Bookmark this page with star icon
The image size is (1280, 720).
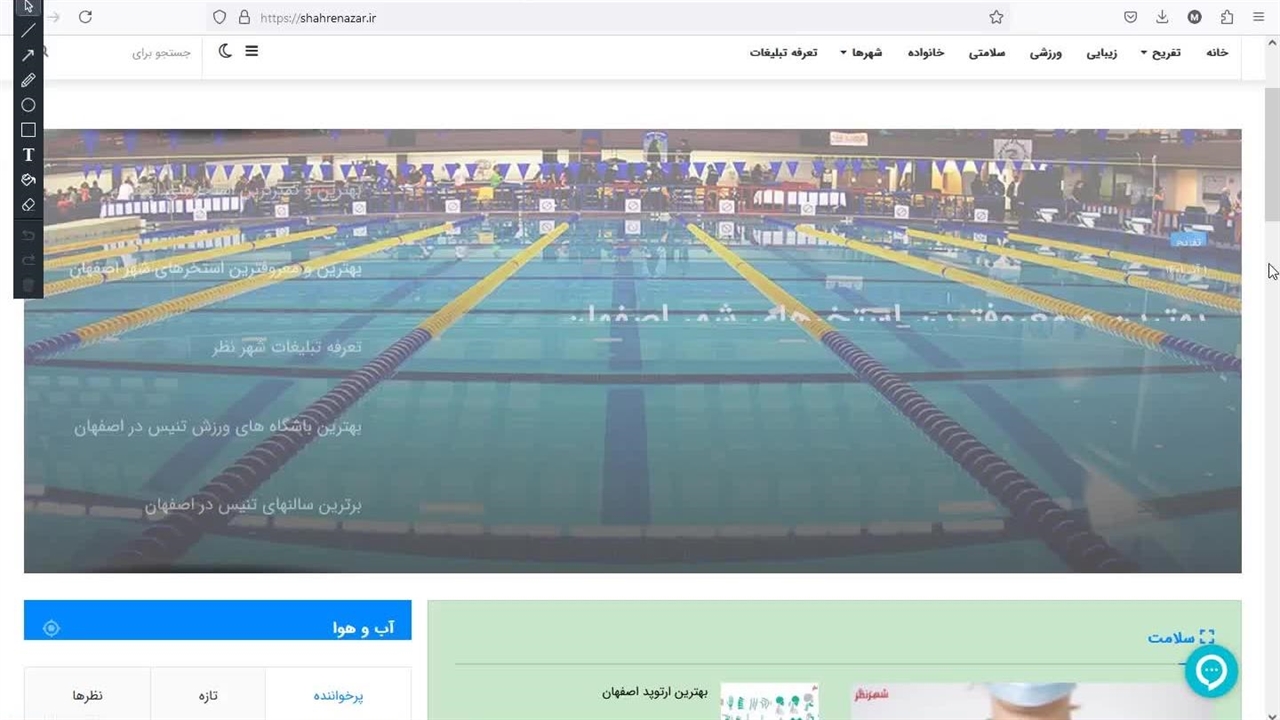tap(996, 17)
